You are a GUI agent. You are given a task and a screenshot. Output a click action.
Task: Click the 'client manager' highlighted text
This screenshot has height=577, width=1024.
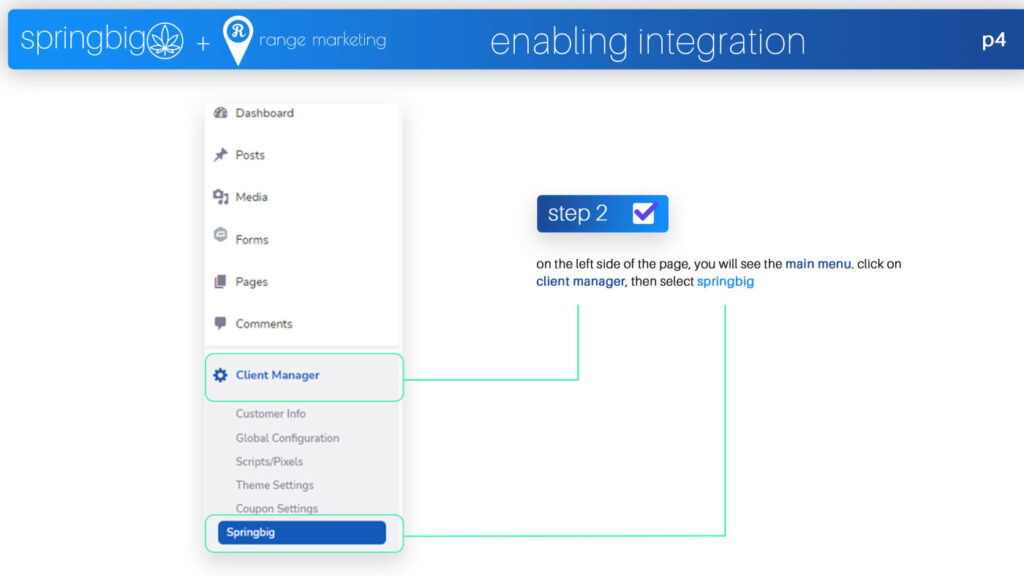point(580,281)
